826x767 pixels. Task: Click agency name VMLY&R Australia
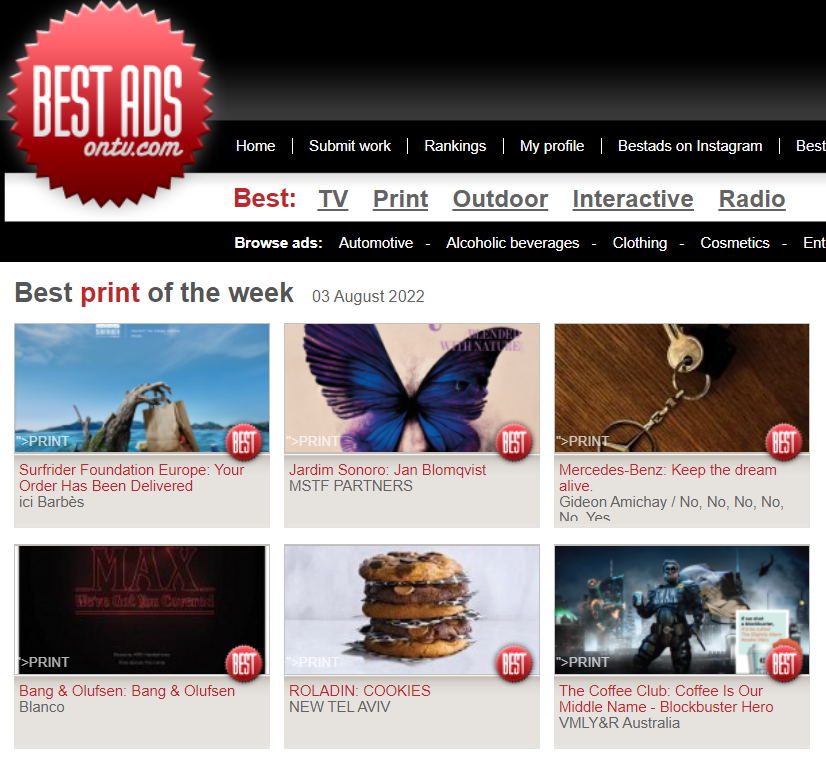tap(620, 723)
